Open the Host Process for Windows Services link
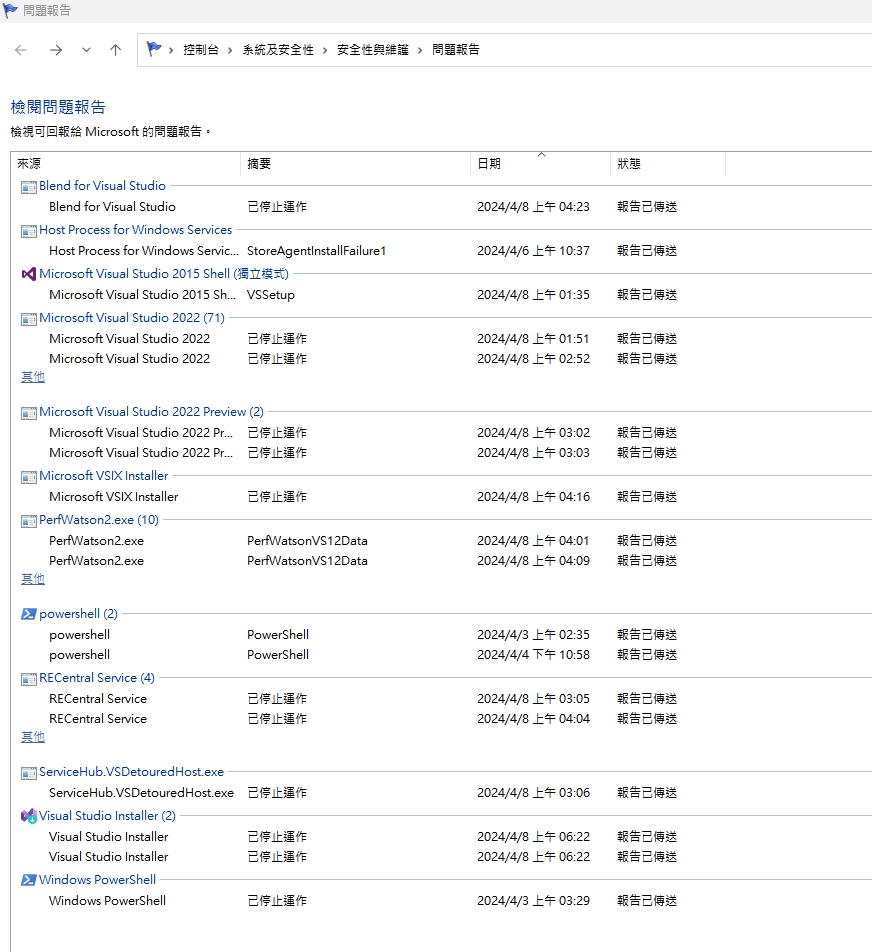 pyautogui.click(x=135, y=229)
